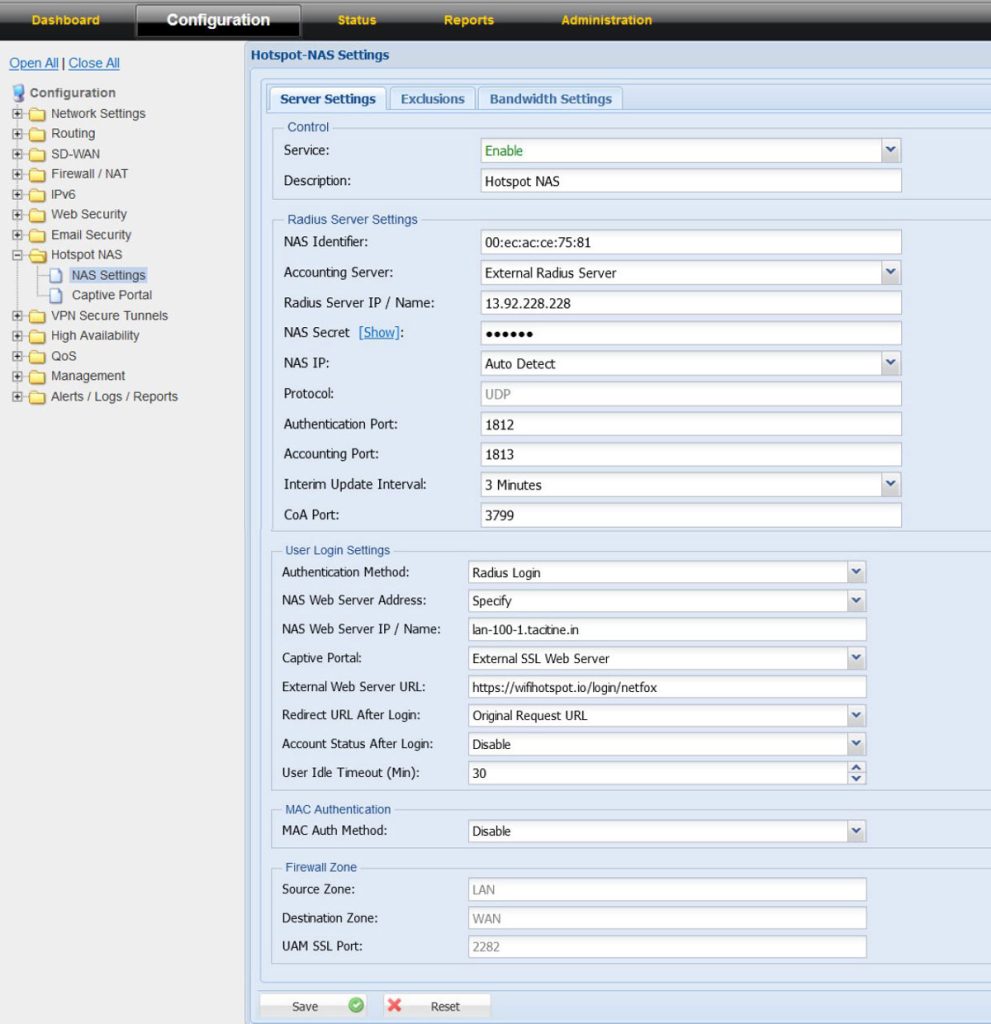This screenshot has width=991, height=1024.
Task: Click the Close All link
Action: (94, 63)
